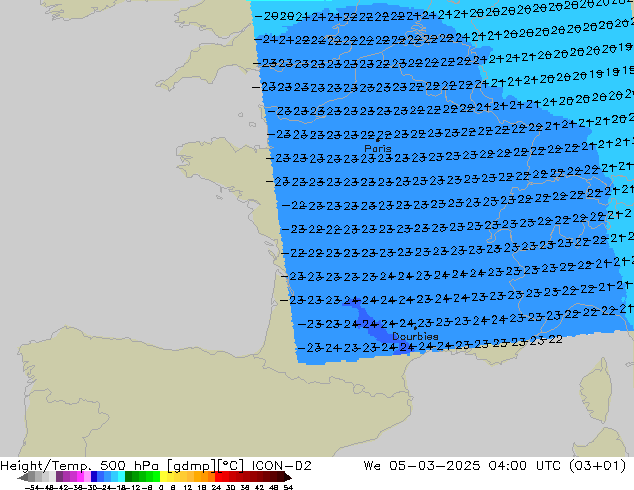Pick the yellow segment of the temperature scale

point(163,477)
